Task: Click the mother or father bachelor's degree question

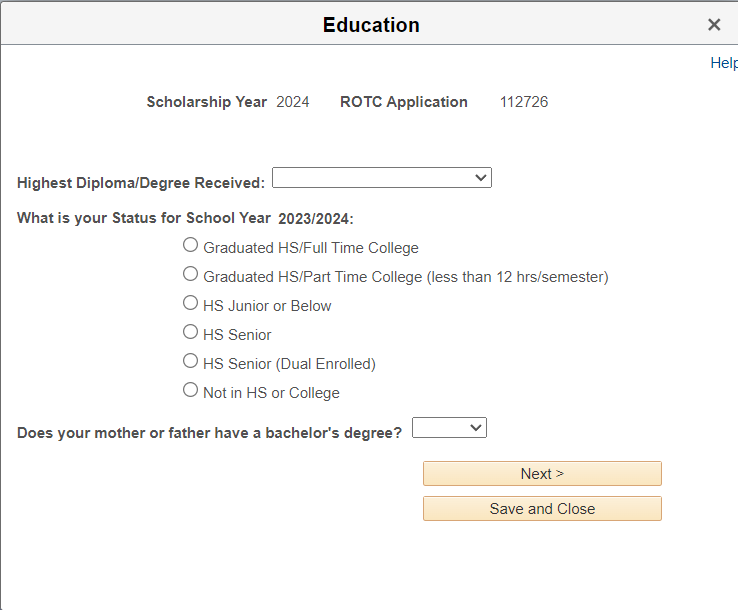Action: 210,433
